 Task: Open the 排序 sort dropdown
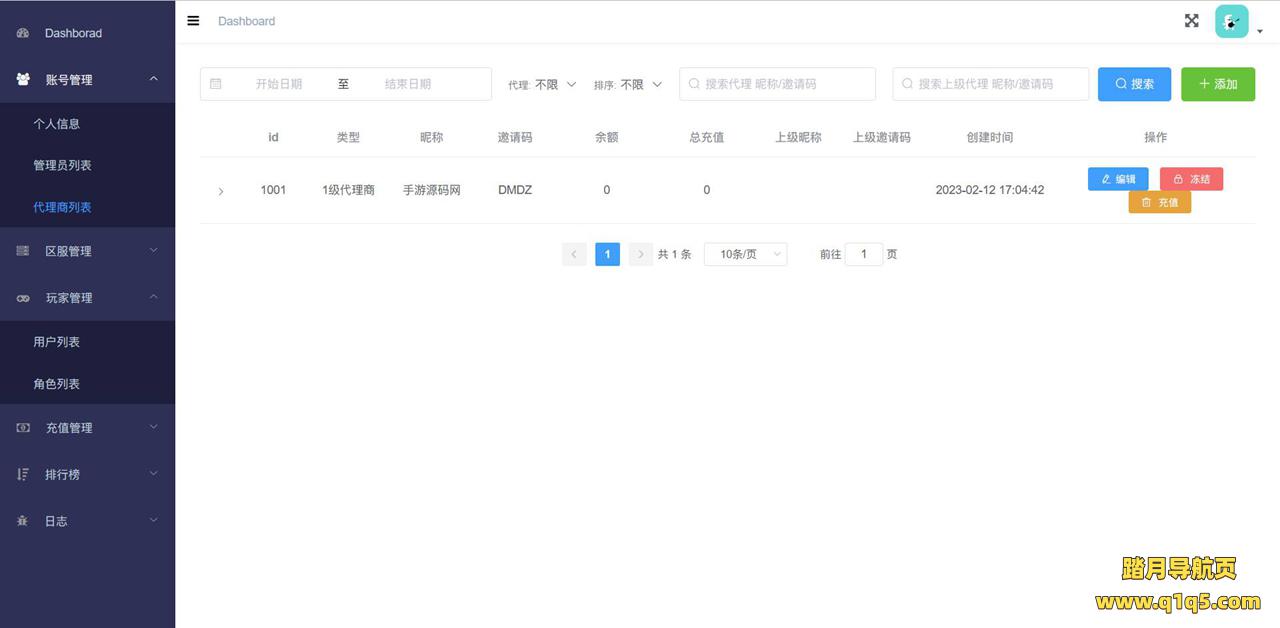641,85
